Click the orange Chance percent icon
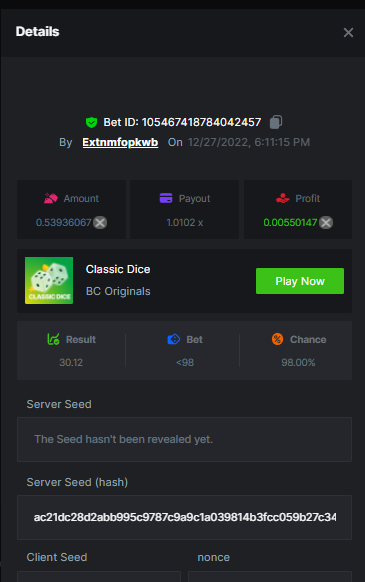Viewport: 365px width, 582px height. click(277, 339)
